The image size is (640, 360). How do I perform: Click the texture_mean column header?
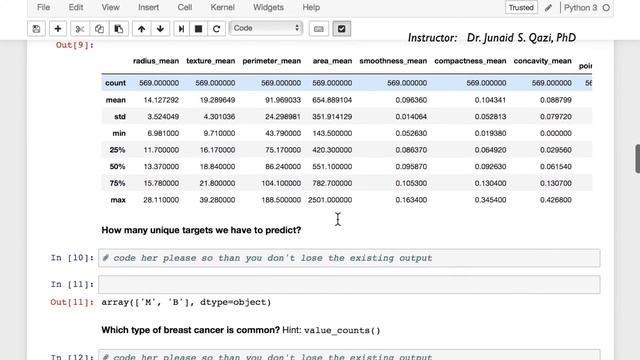click(211, 61)
